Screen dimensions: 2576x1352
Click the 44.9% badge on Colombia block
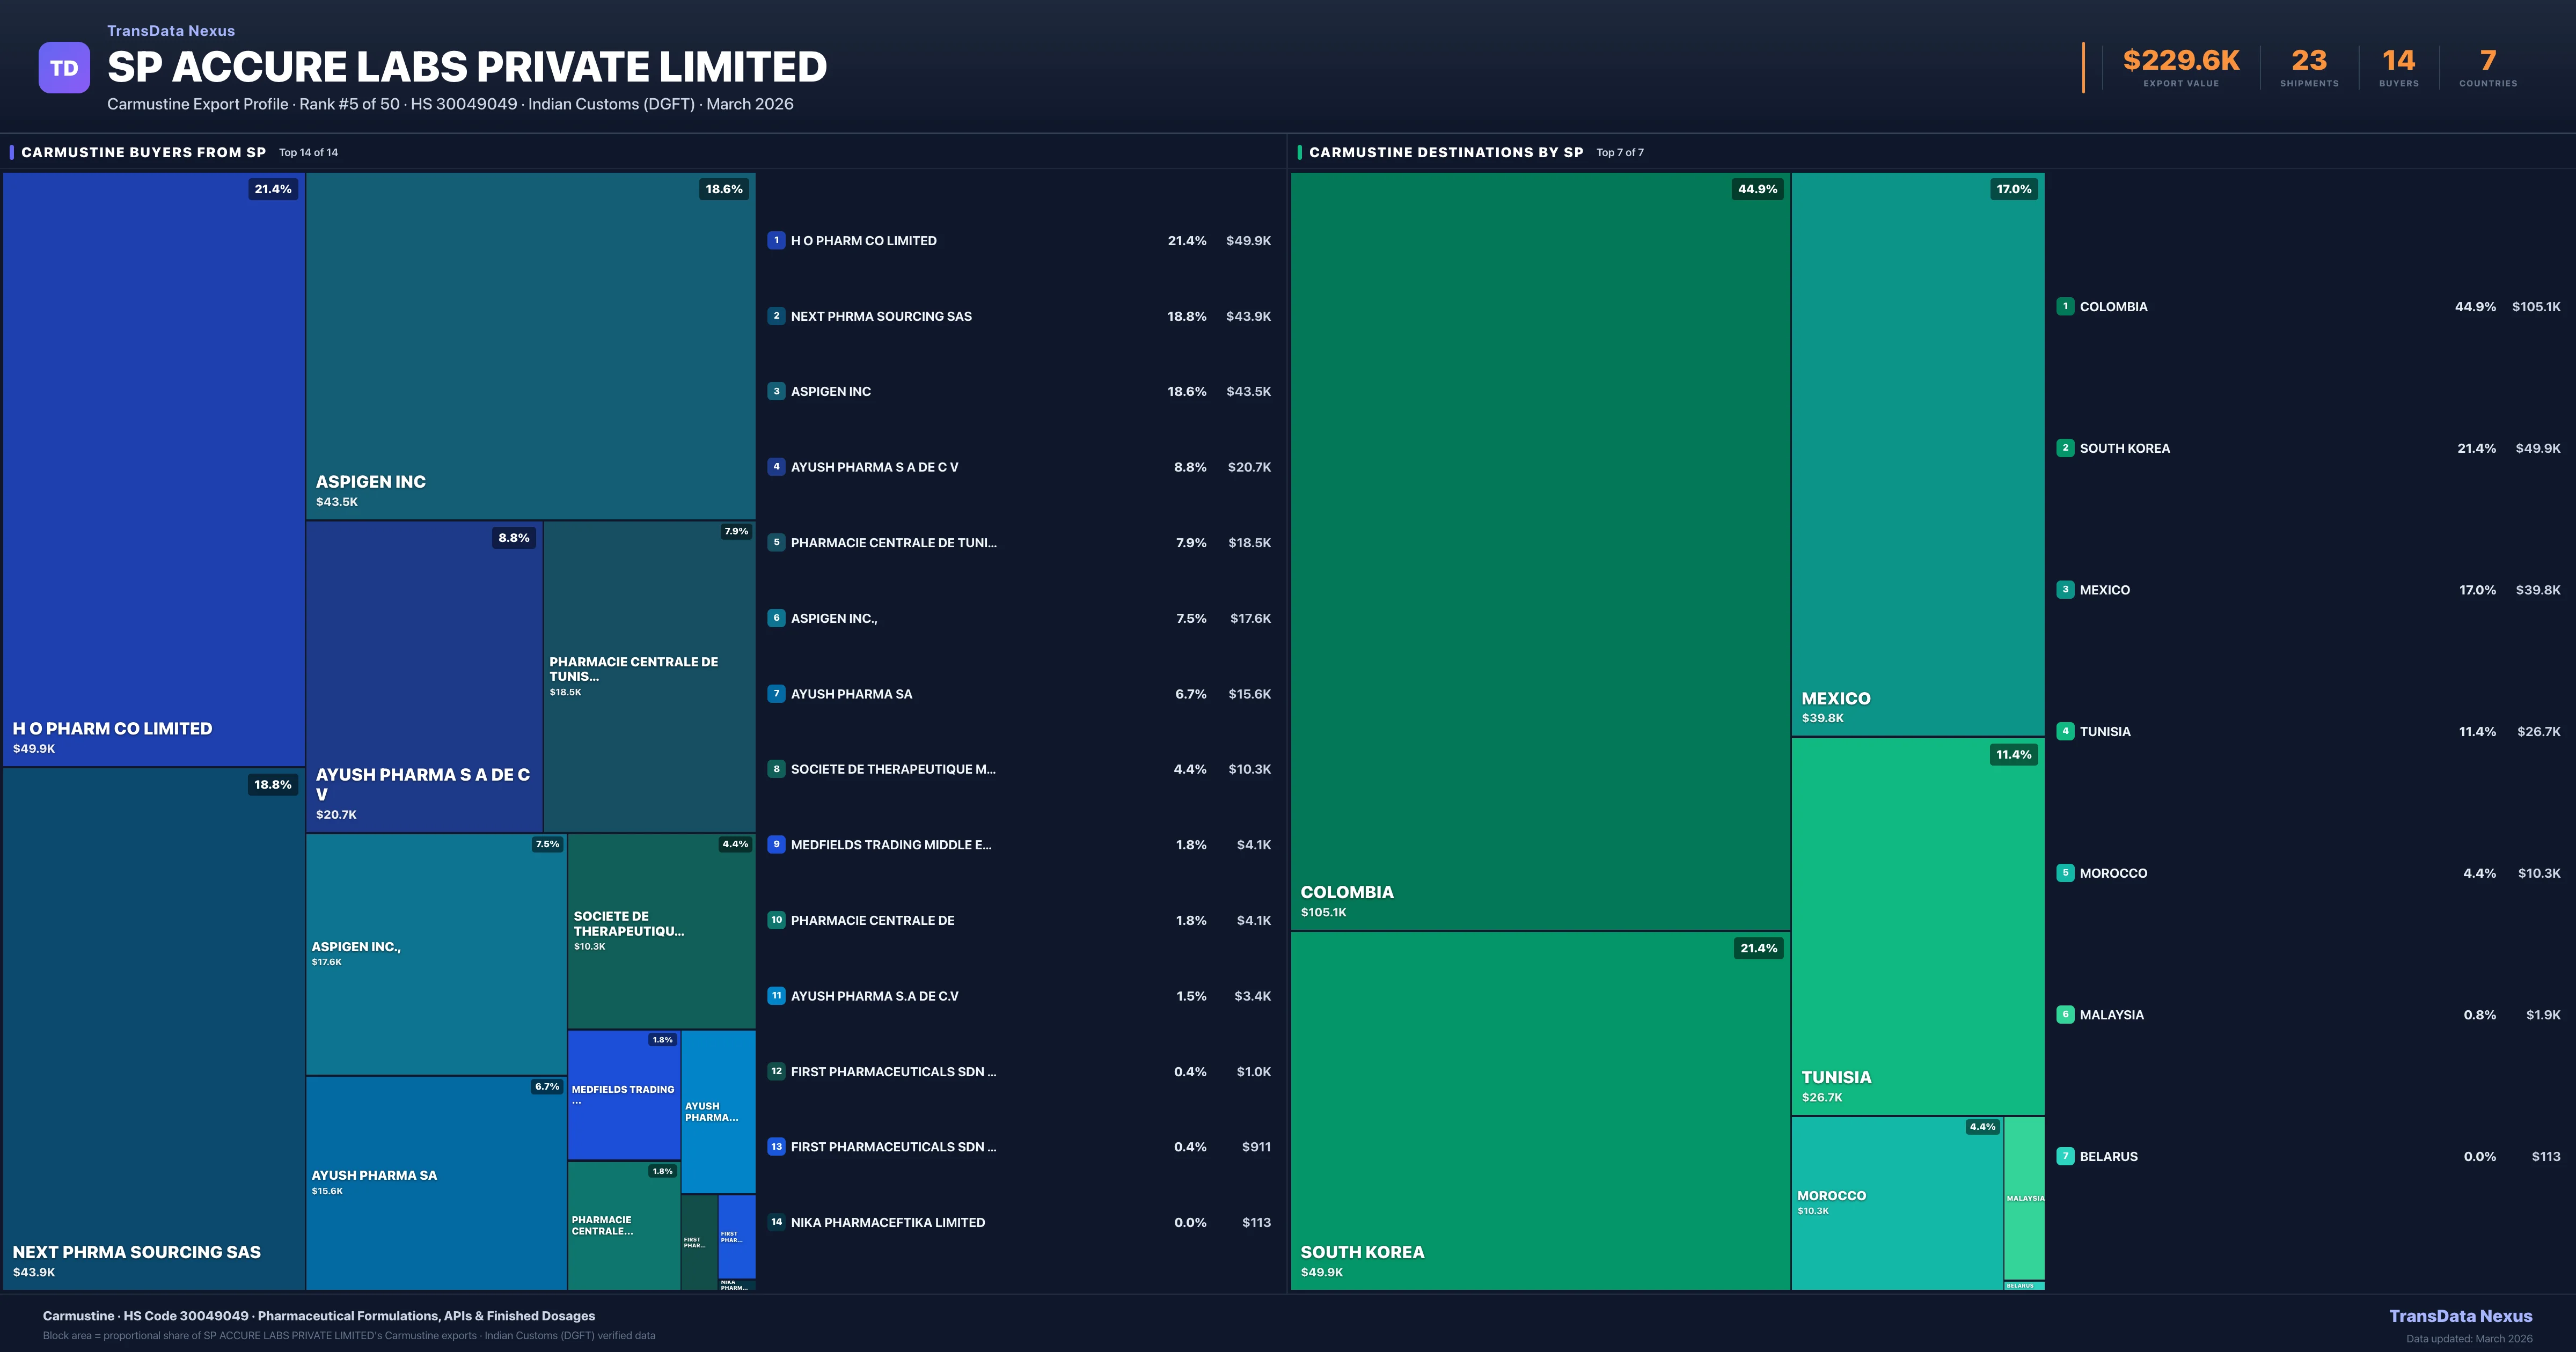click(x=1757, y=189)
